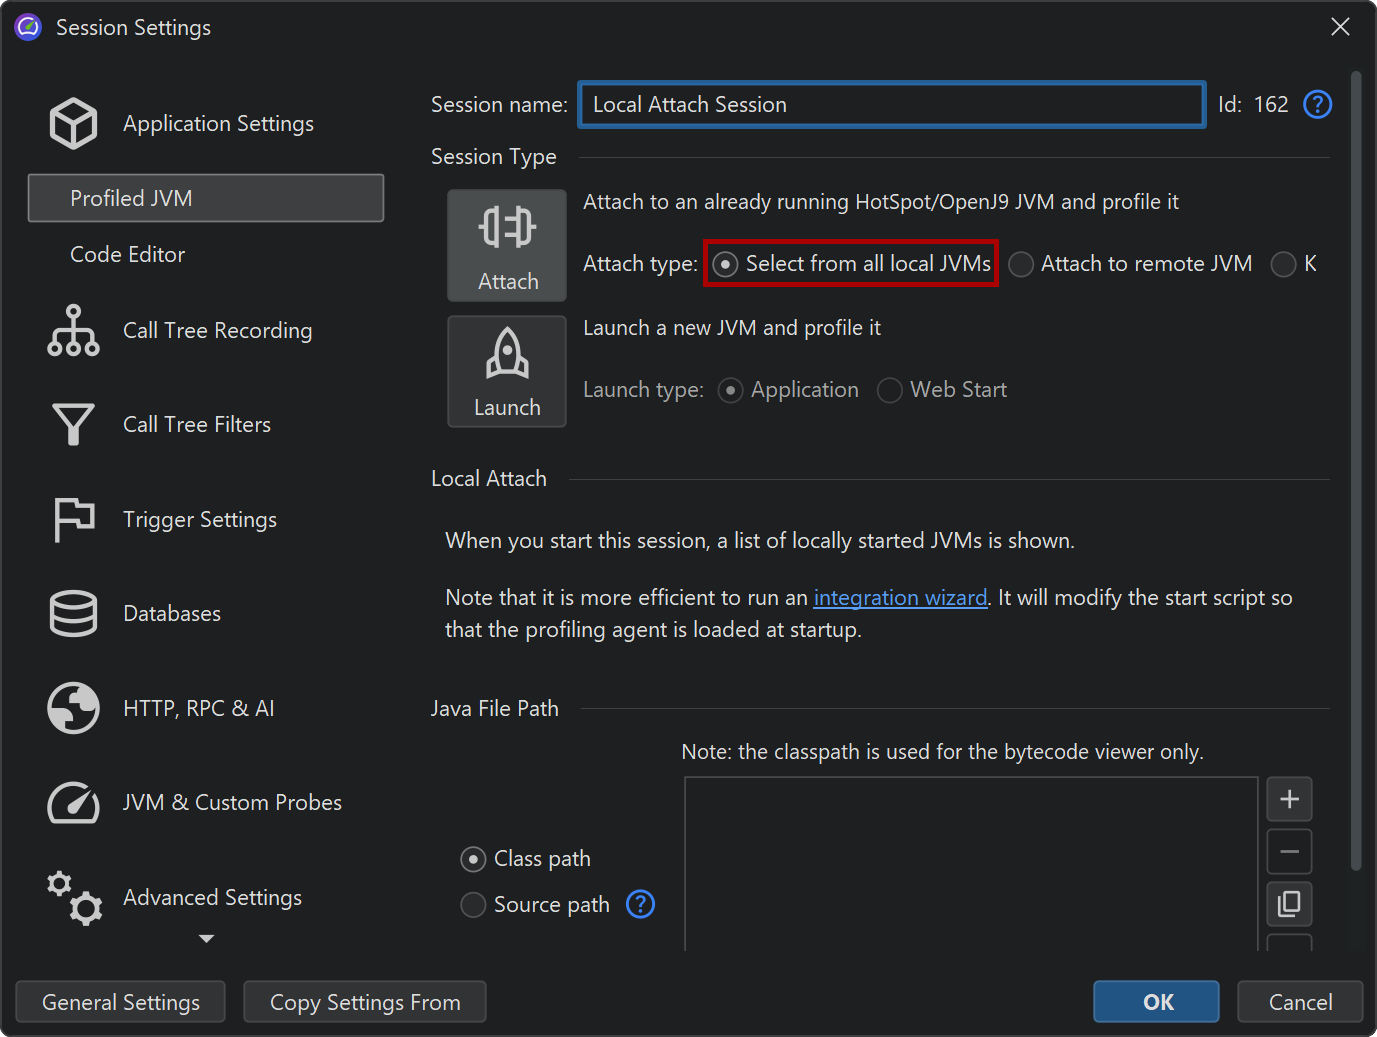Switch to the Code Editor item
1377x1037 pixels.
coord(127,255)
